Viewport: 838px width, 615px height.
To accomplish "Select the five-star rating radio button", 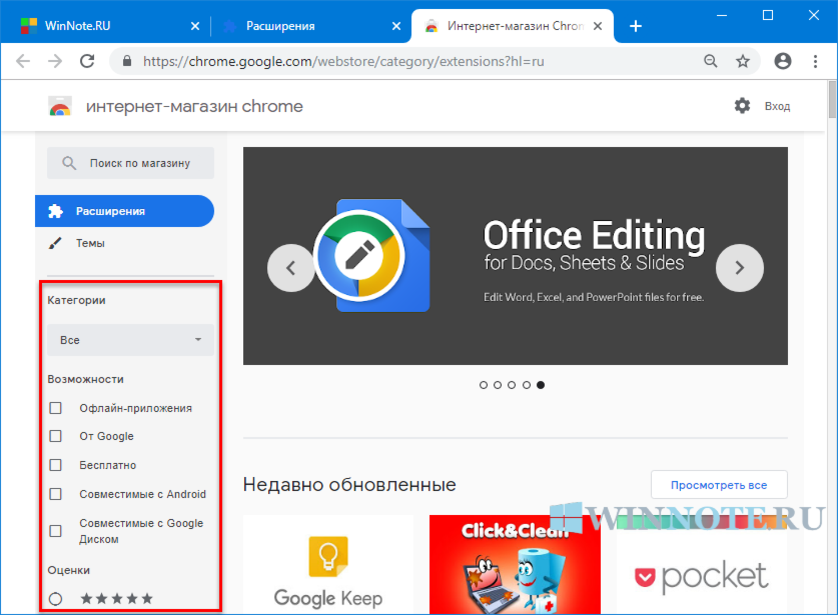I will click(x=56, y=599).
